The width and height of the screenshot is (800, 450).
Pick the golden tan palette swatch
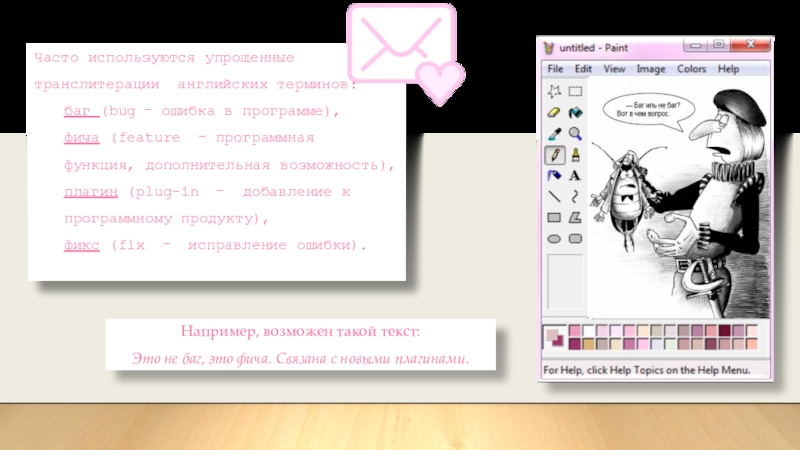click(588, 344)
